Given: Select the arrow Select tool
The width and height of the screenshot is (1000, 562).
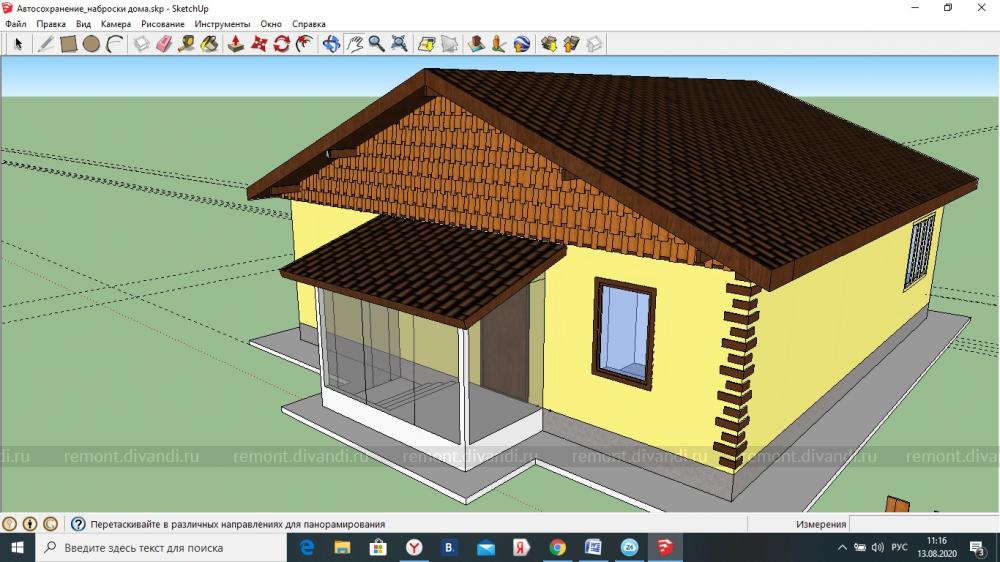Looking at the screenshot, I should pyautogui.click(x=18, y=44).
